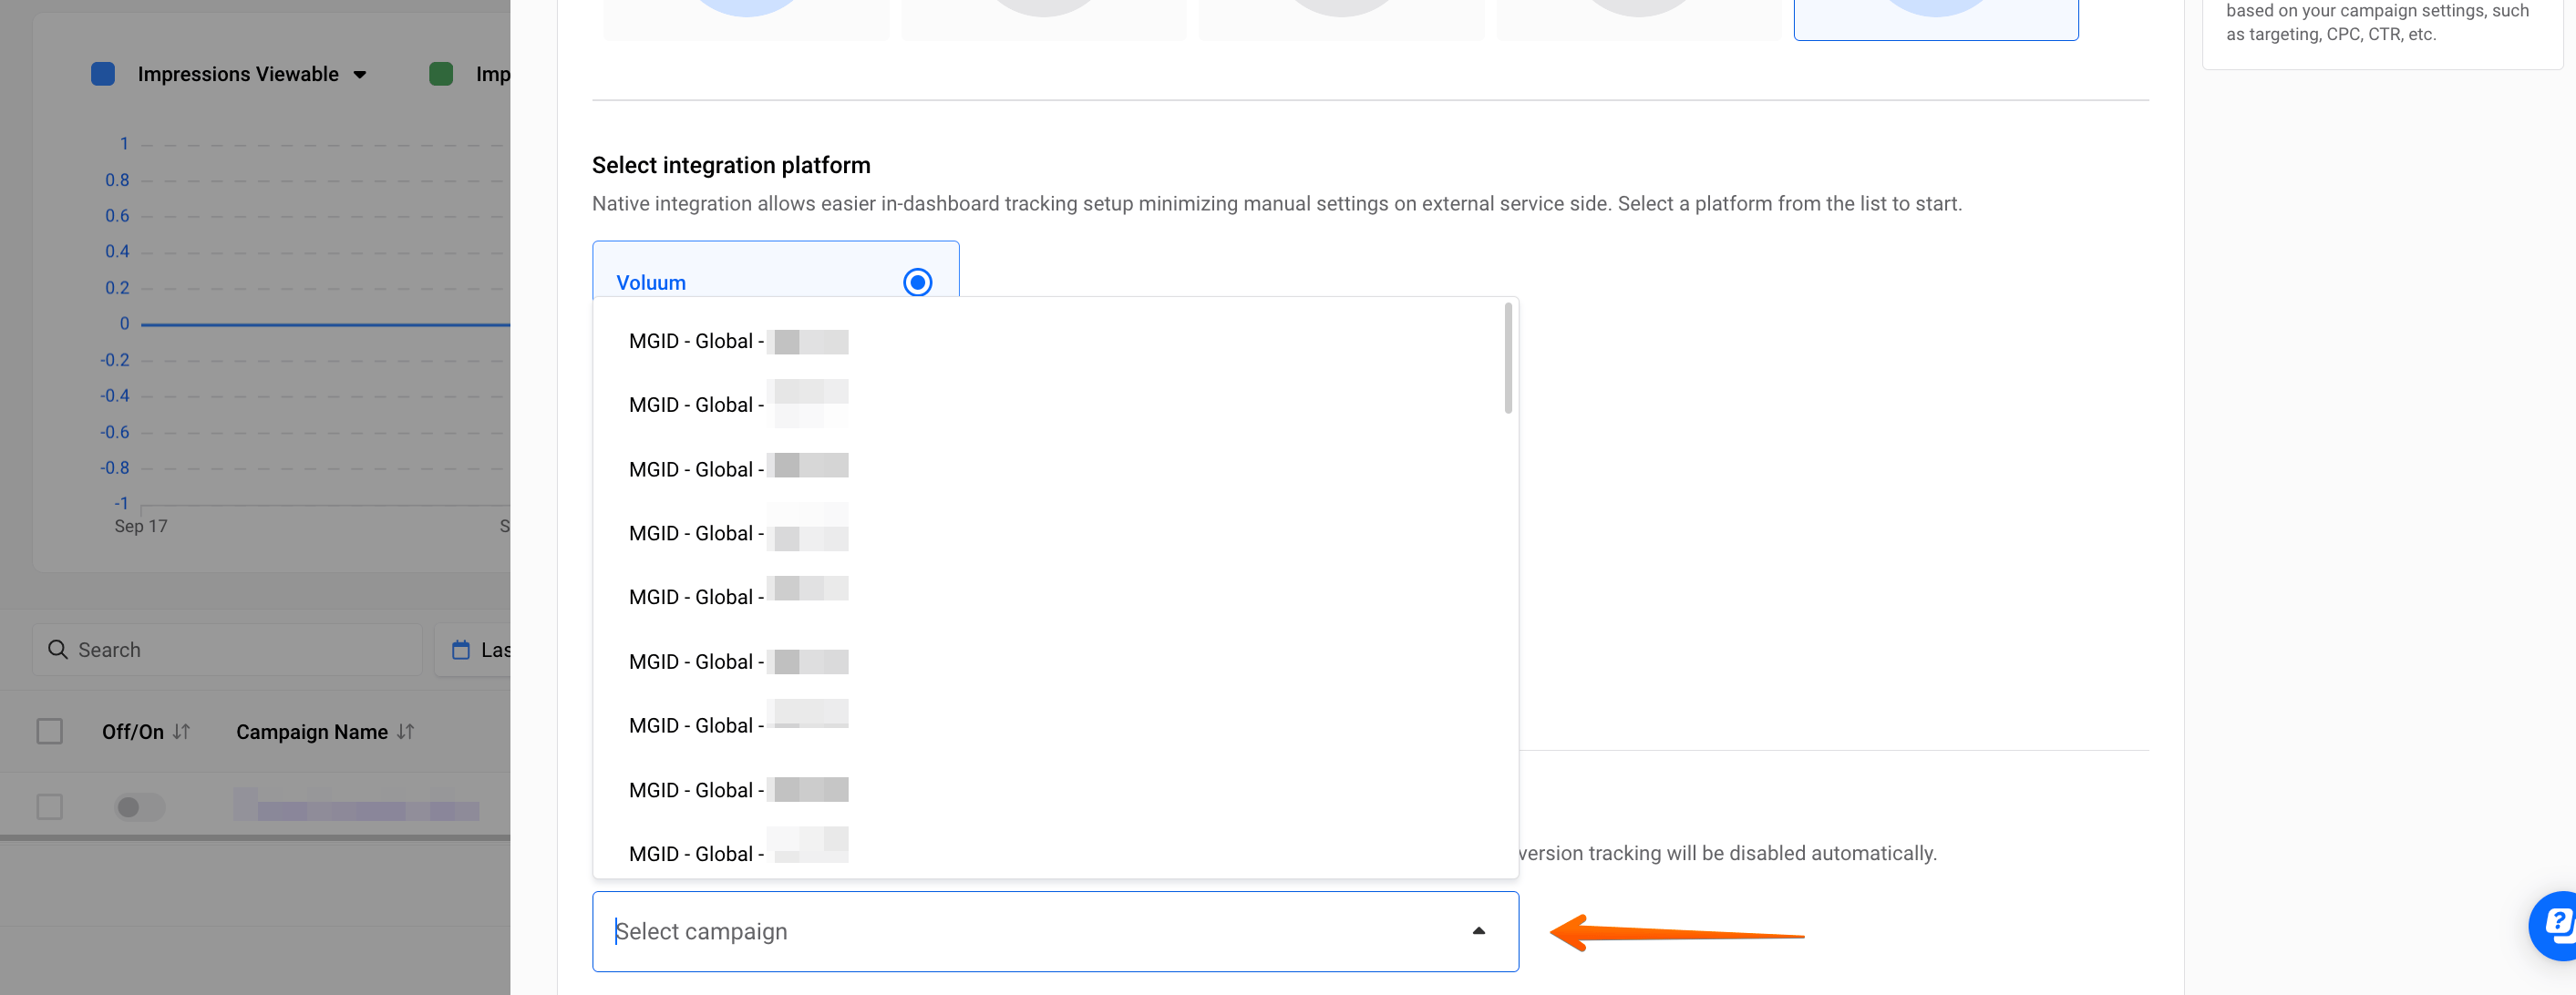Click the campaign list dropdown scrollbar
The image size is (2576, 995).
[1507, 360]
